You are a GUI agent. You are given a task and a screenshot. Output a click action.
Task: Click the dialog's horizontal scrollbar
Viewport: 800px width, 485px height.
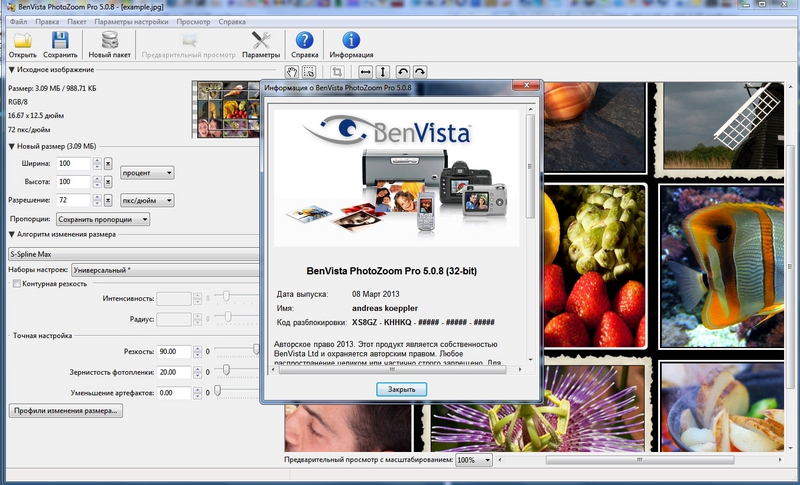pyautogui.click(x=392, y=370)
